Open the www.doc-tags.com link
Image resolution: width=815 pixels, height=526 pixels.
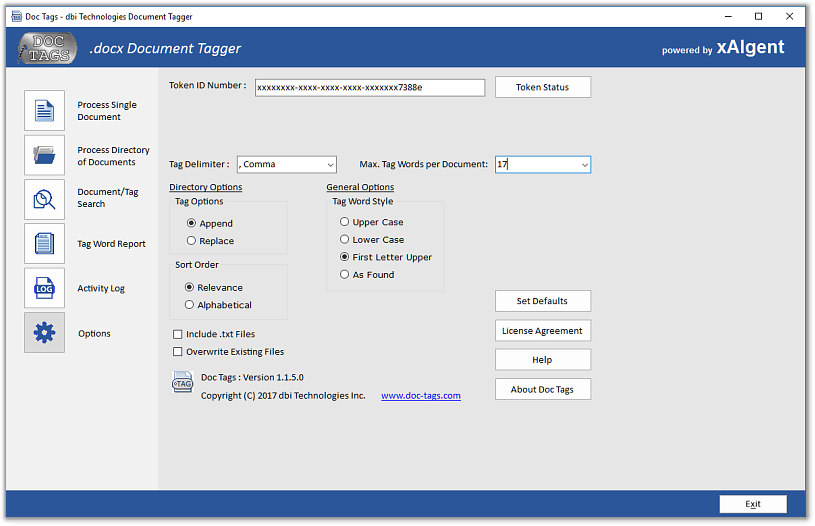pos(420,396)
